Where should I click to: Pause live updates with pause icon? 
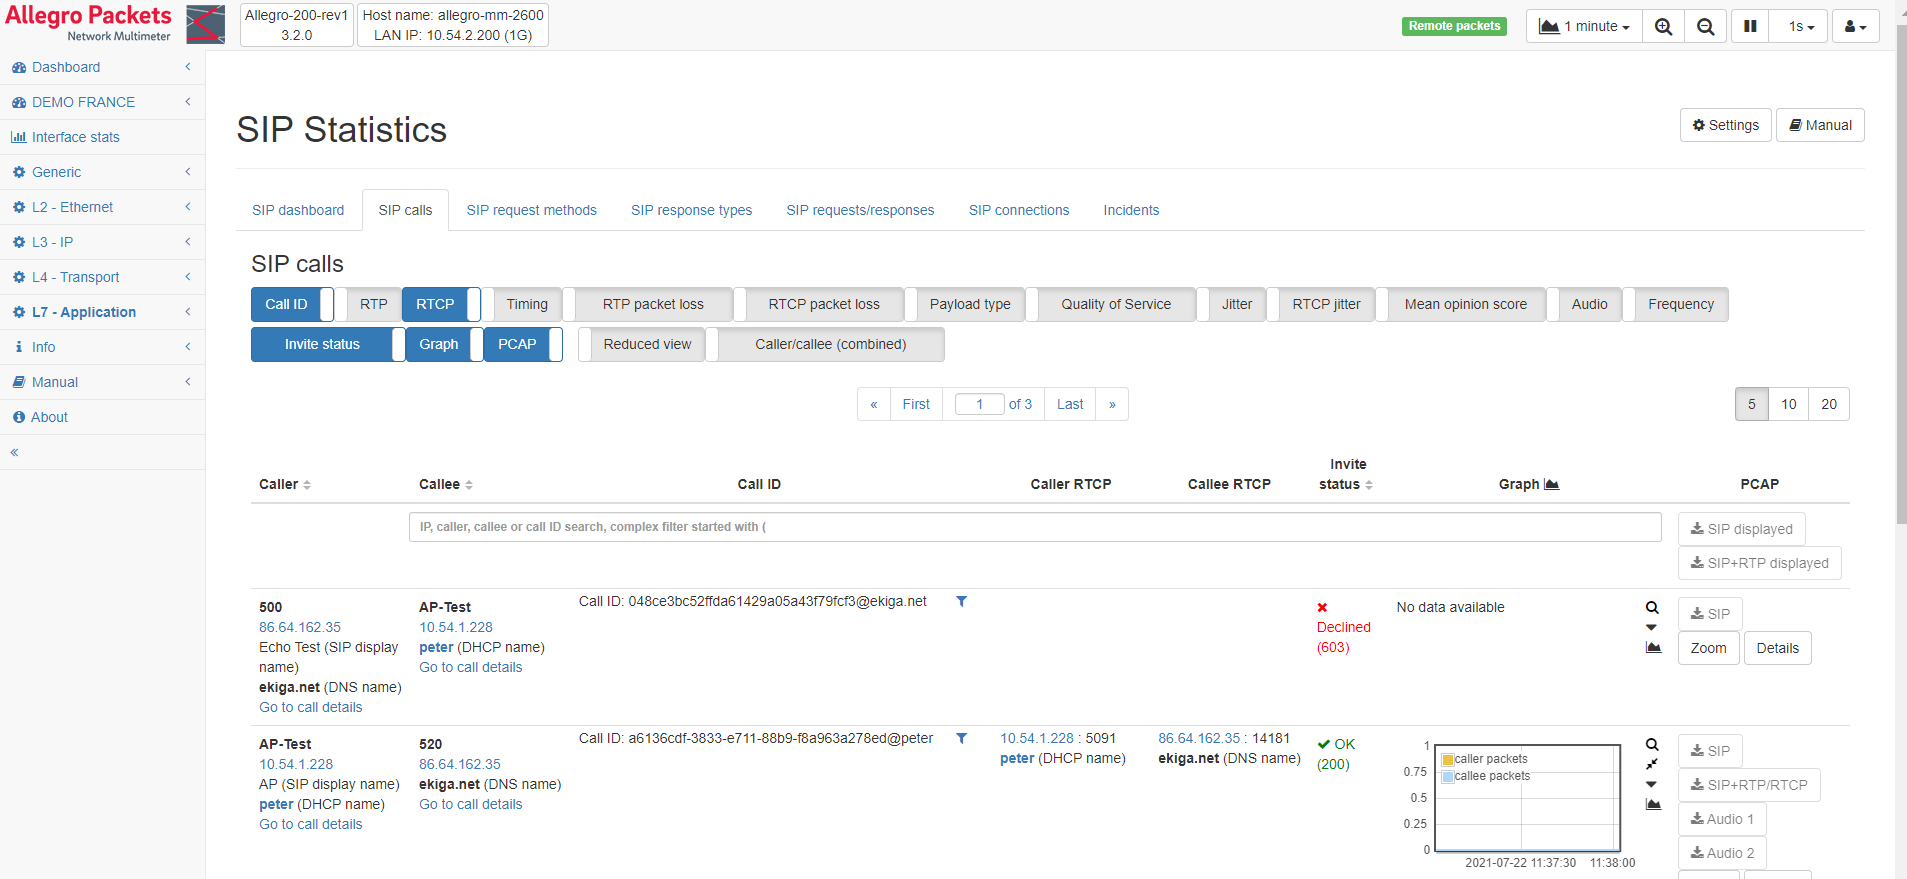[x=1750, y=27]
